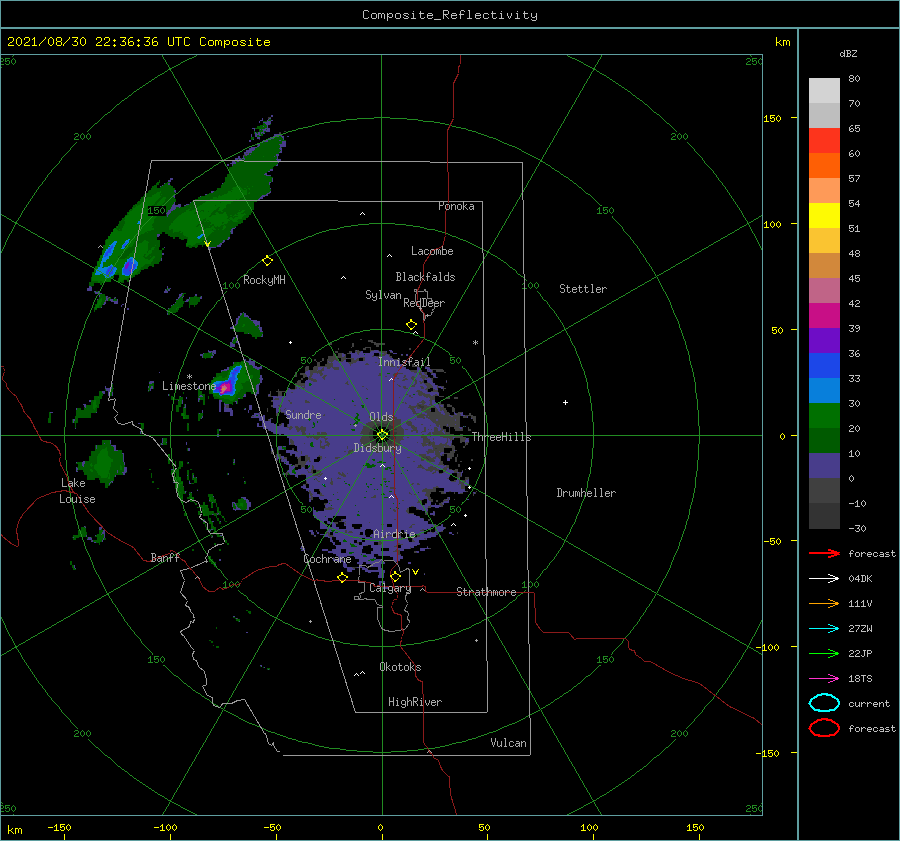Viewport: 900px width, 841px height.
Task: Click the red forecast arrow legend icon
Action: [x=824, y=553]
